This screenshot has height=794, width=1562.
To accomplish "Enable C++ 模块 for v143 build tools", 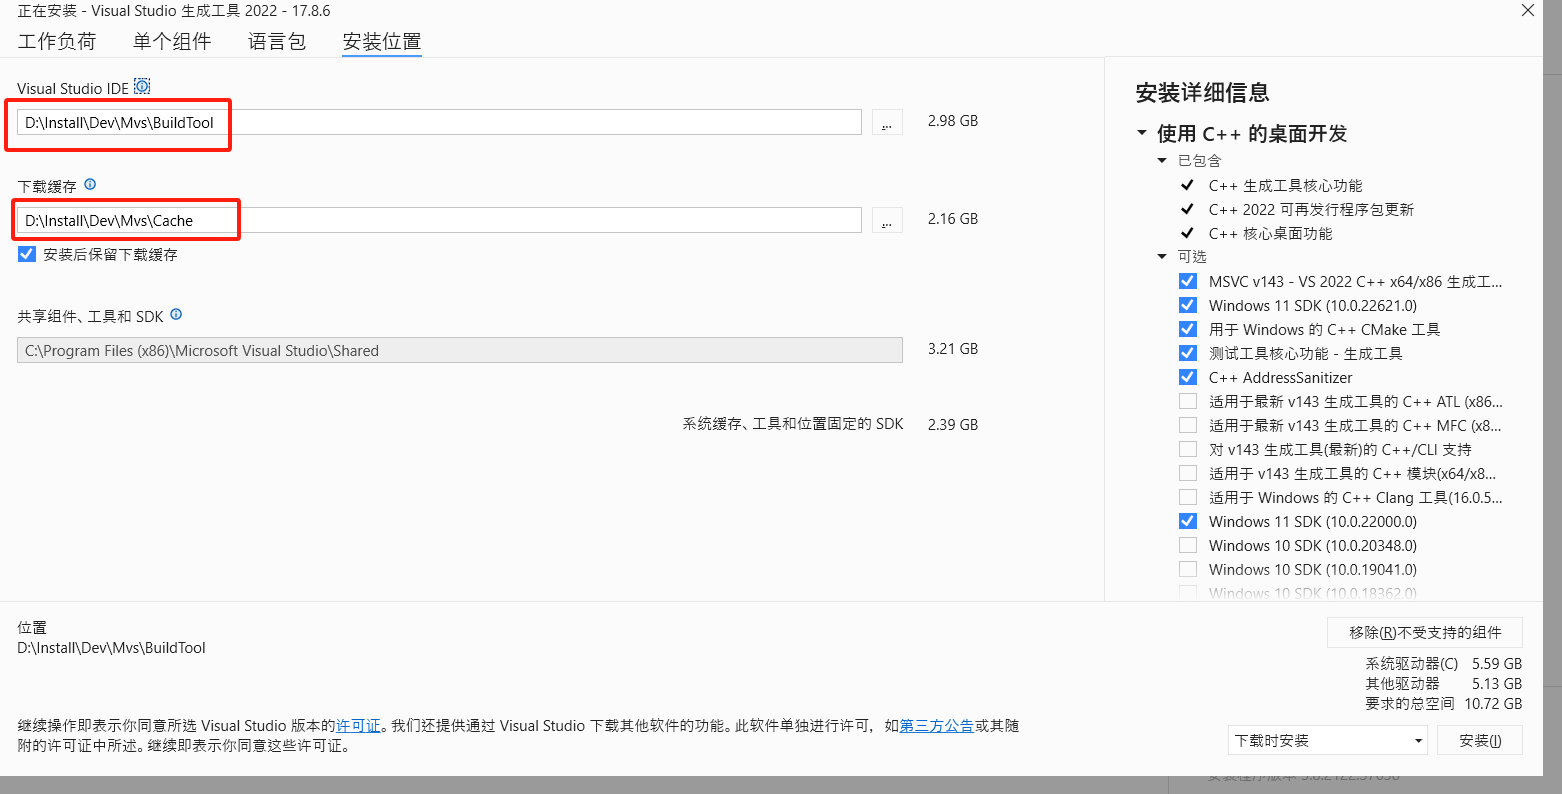I will click(1188, 474).
